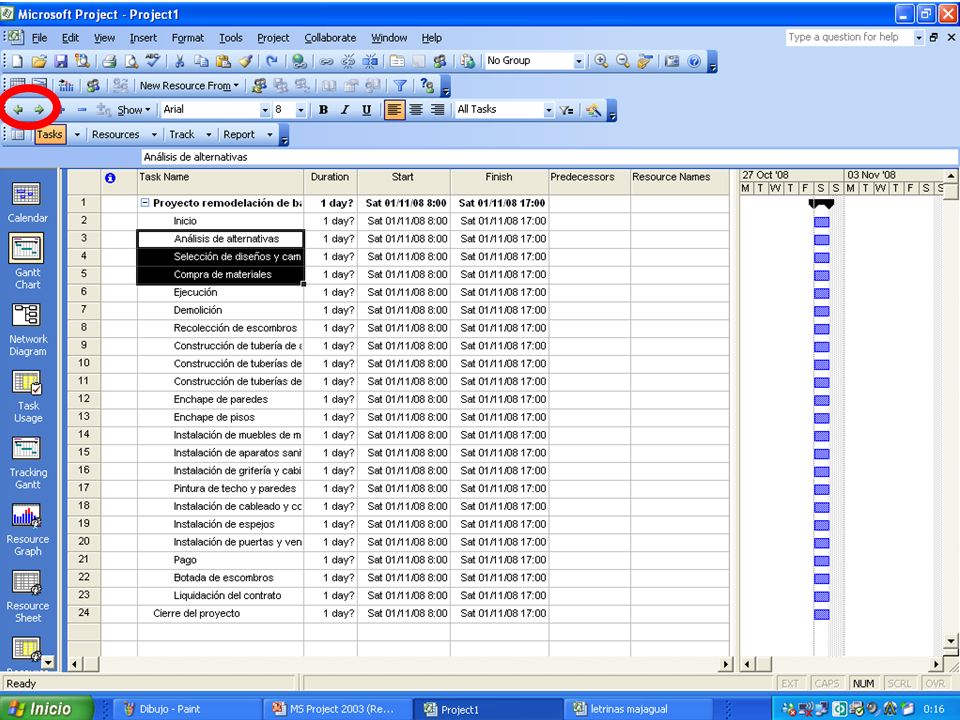Zoom in on the timescale
Screen dimensions: 960x720
click(x=601, y=61)
